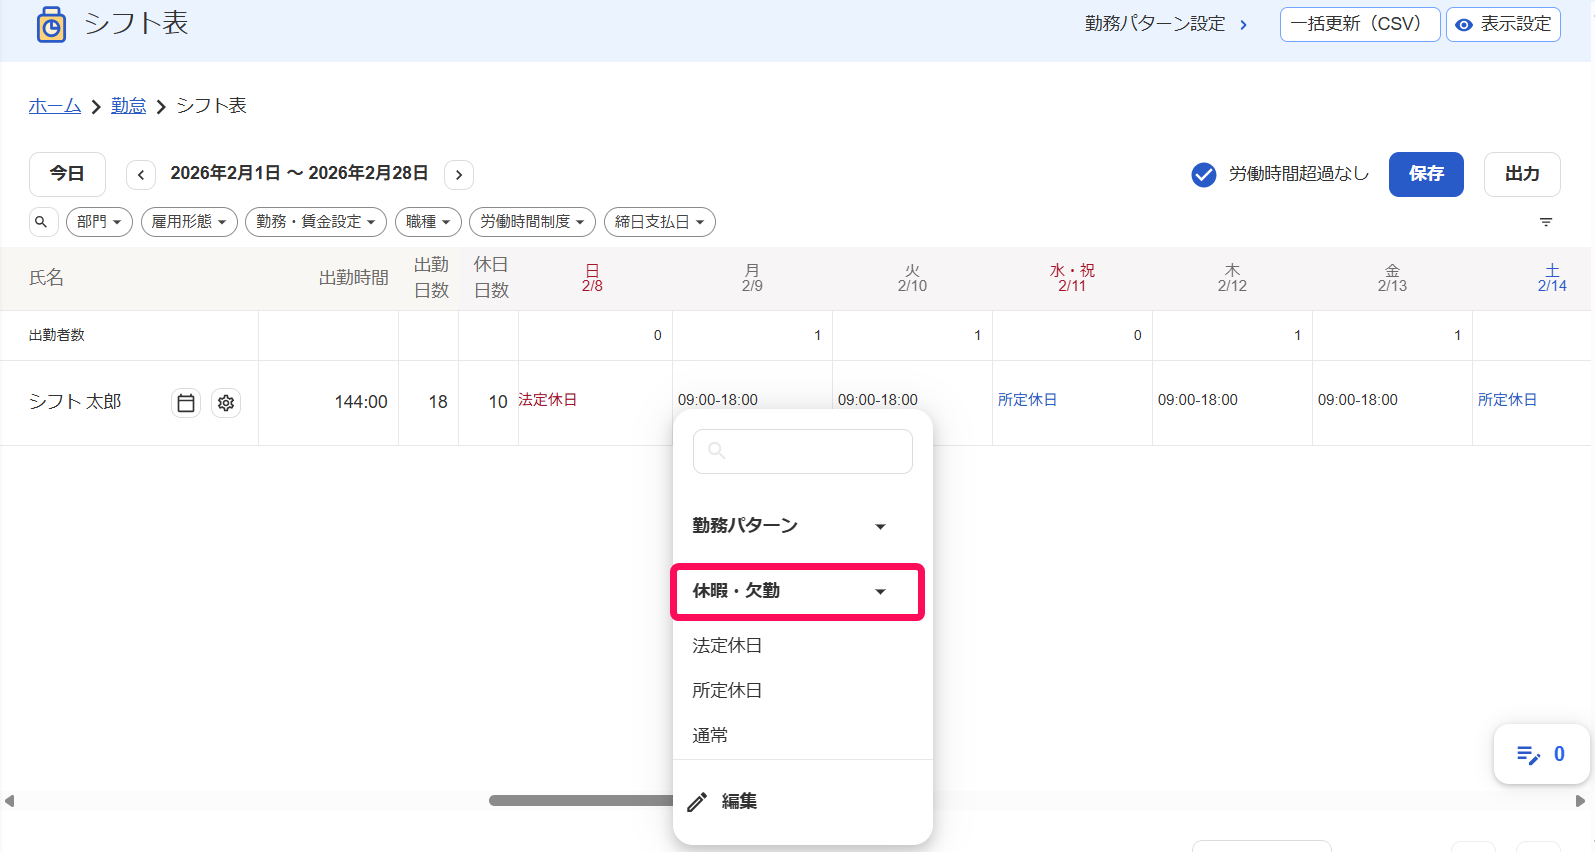Toggle 労働時間超過なし checkmark

[x=1204, y=175]
